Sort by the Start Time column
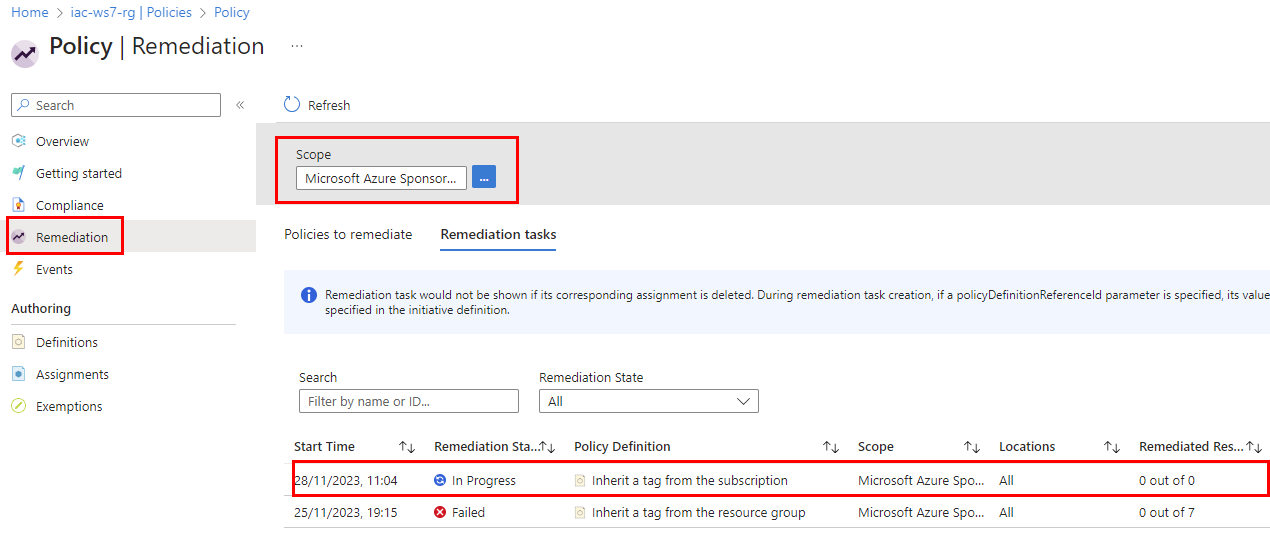Screen dimensions: 1270x551 pyautogui.click(x=407, y=447)
